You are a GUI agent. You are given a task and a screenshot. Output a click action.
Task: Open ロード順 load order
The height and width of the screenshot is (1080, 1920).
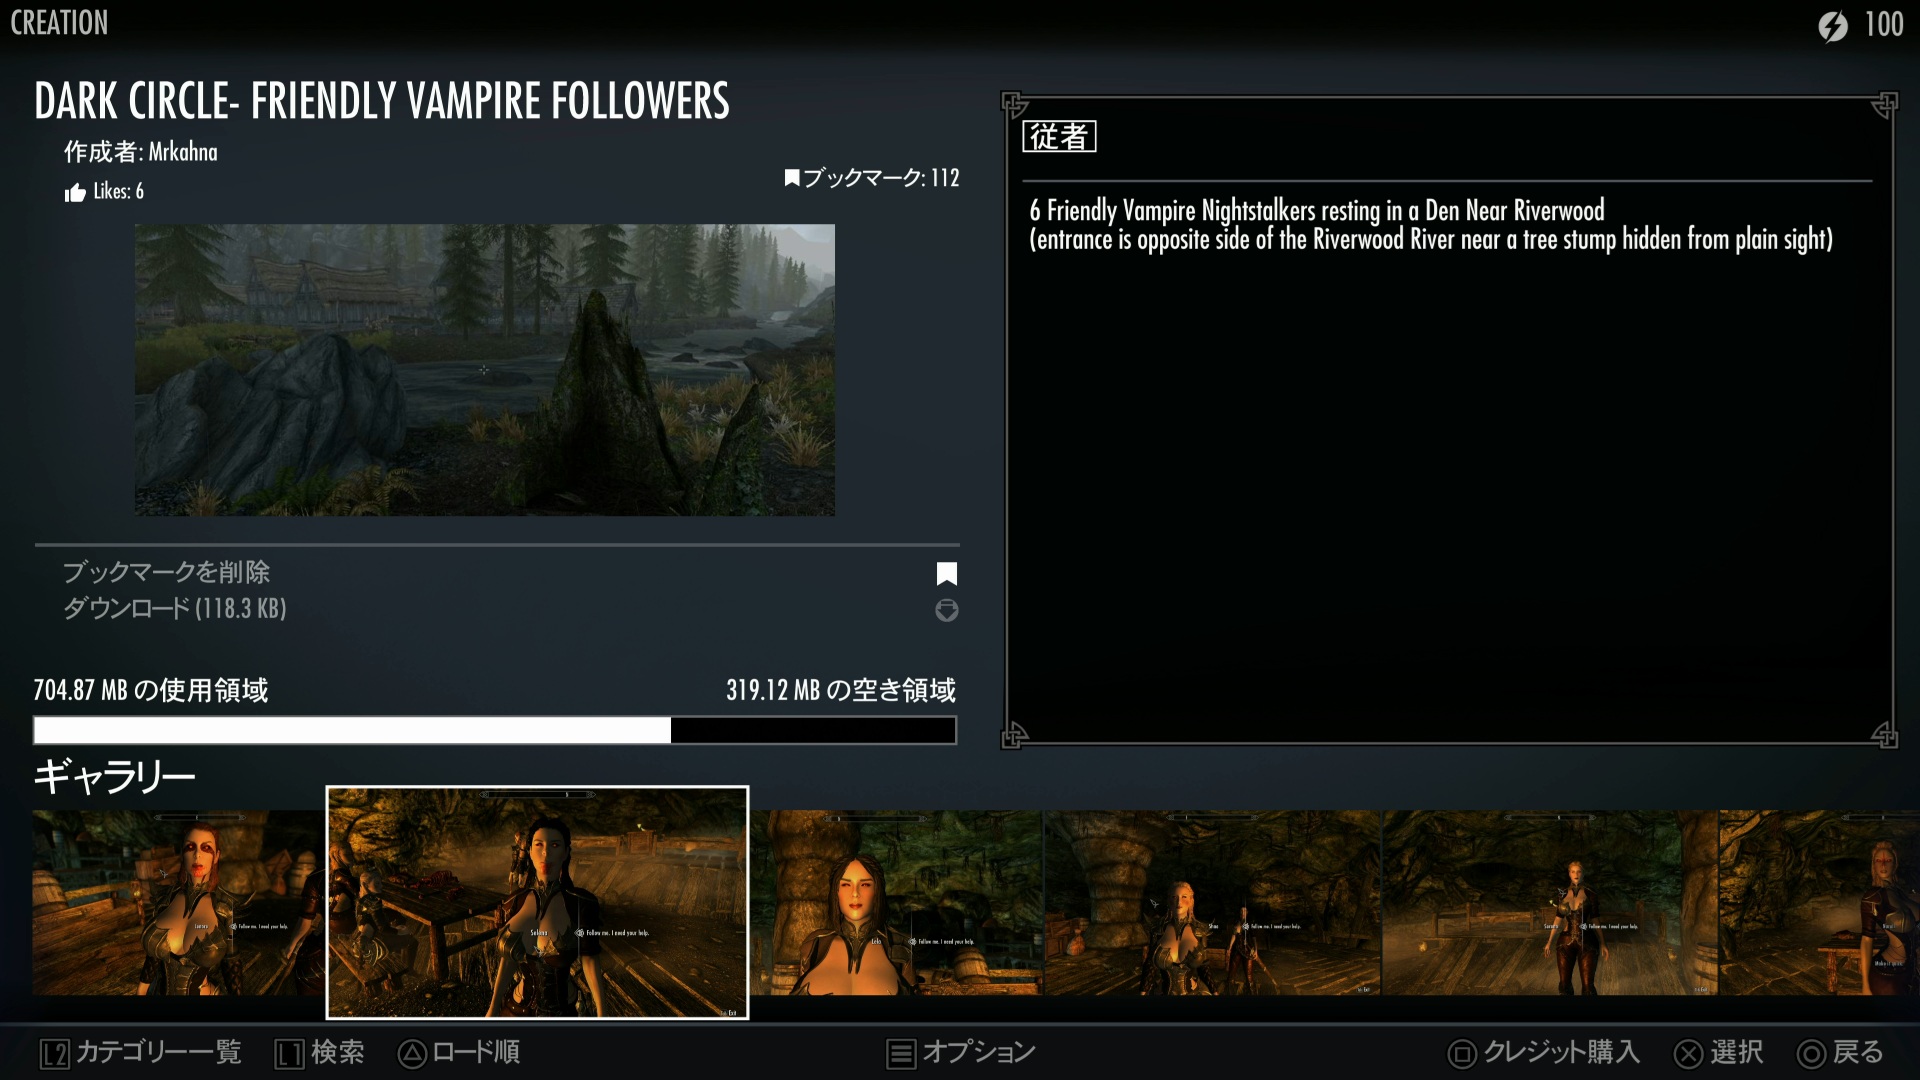click(476, 1052)
